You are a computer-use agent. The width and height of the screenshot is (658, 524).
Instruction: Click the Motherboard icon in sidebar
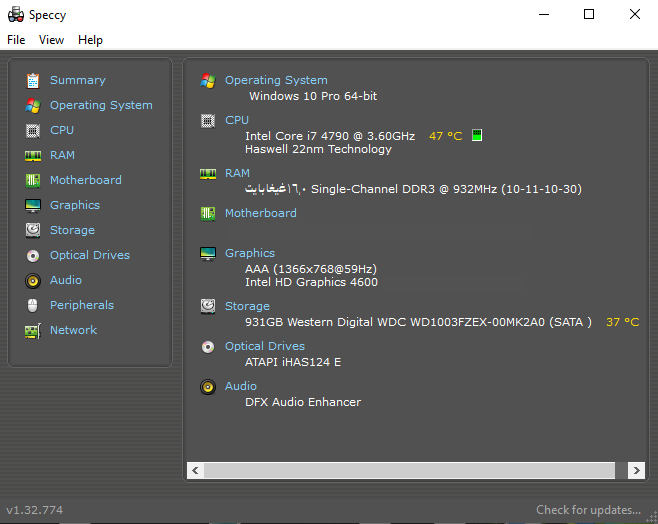tap(33, 181)
